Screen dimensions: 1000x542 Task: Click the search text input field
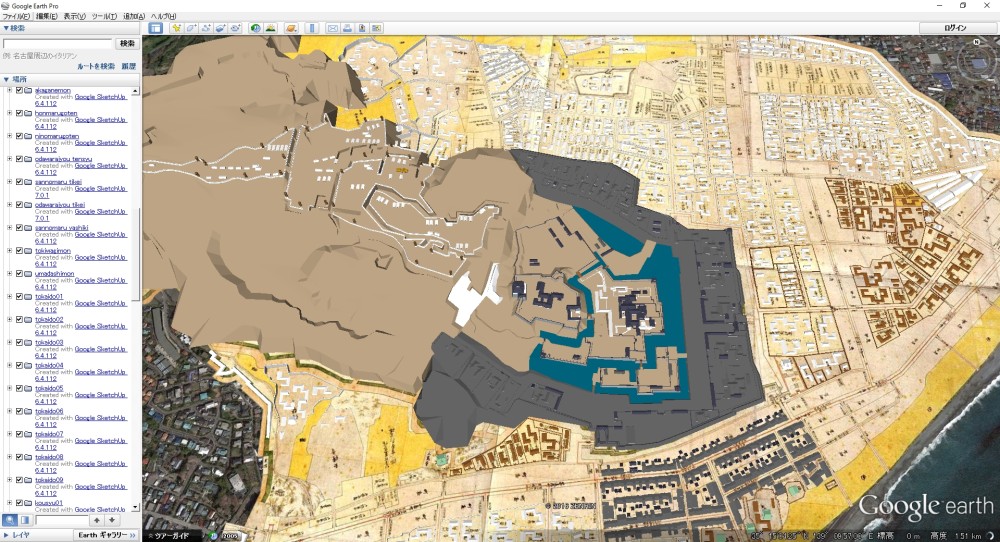(57, 44)
